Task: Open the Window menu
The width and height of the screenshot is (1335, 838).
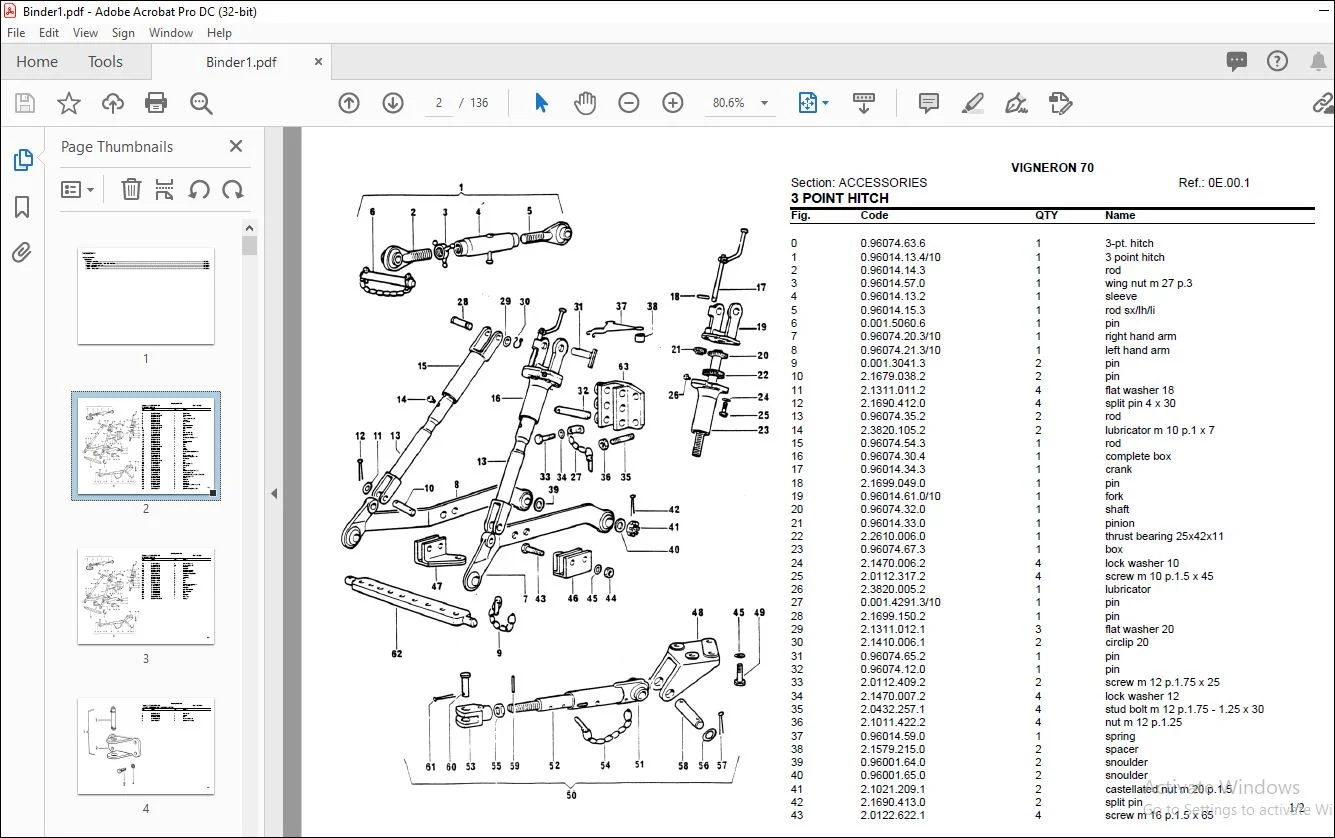Action: 171,33
